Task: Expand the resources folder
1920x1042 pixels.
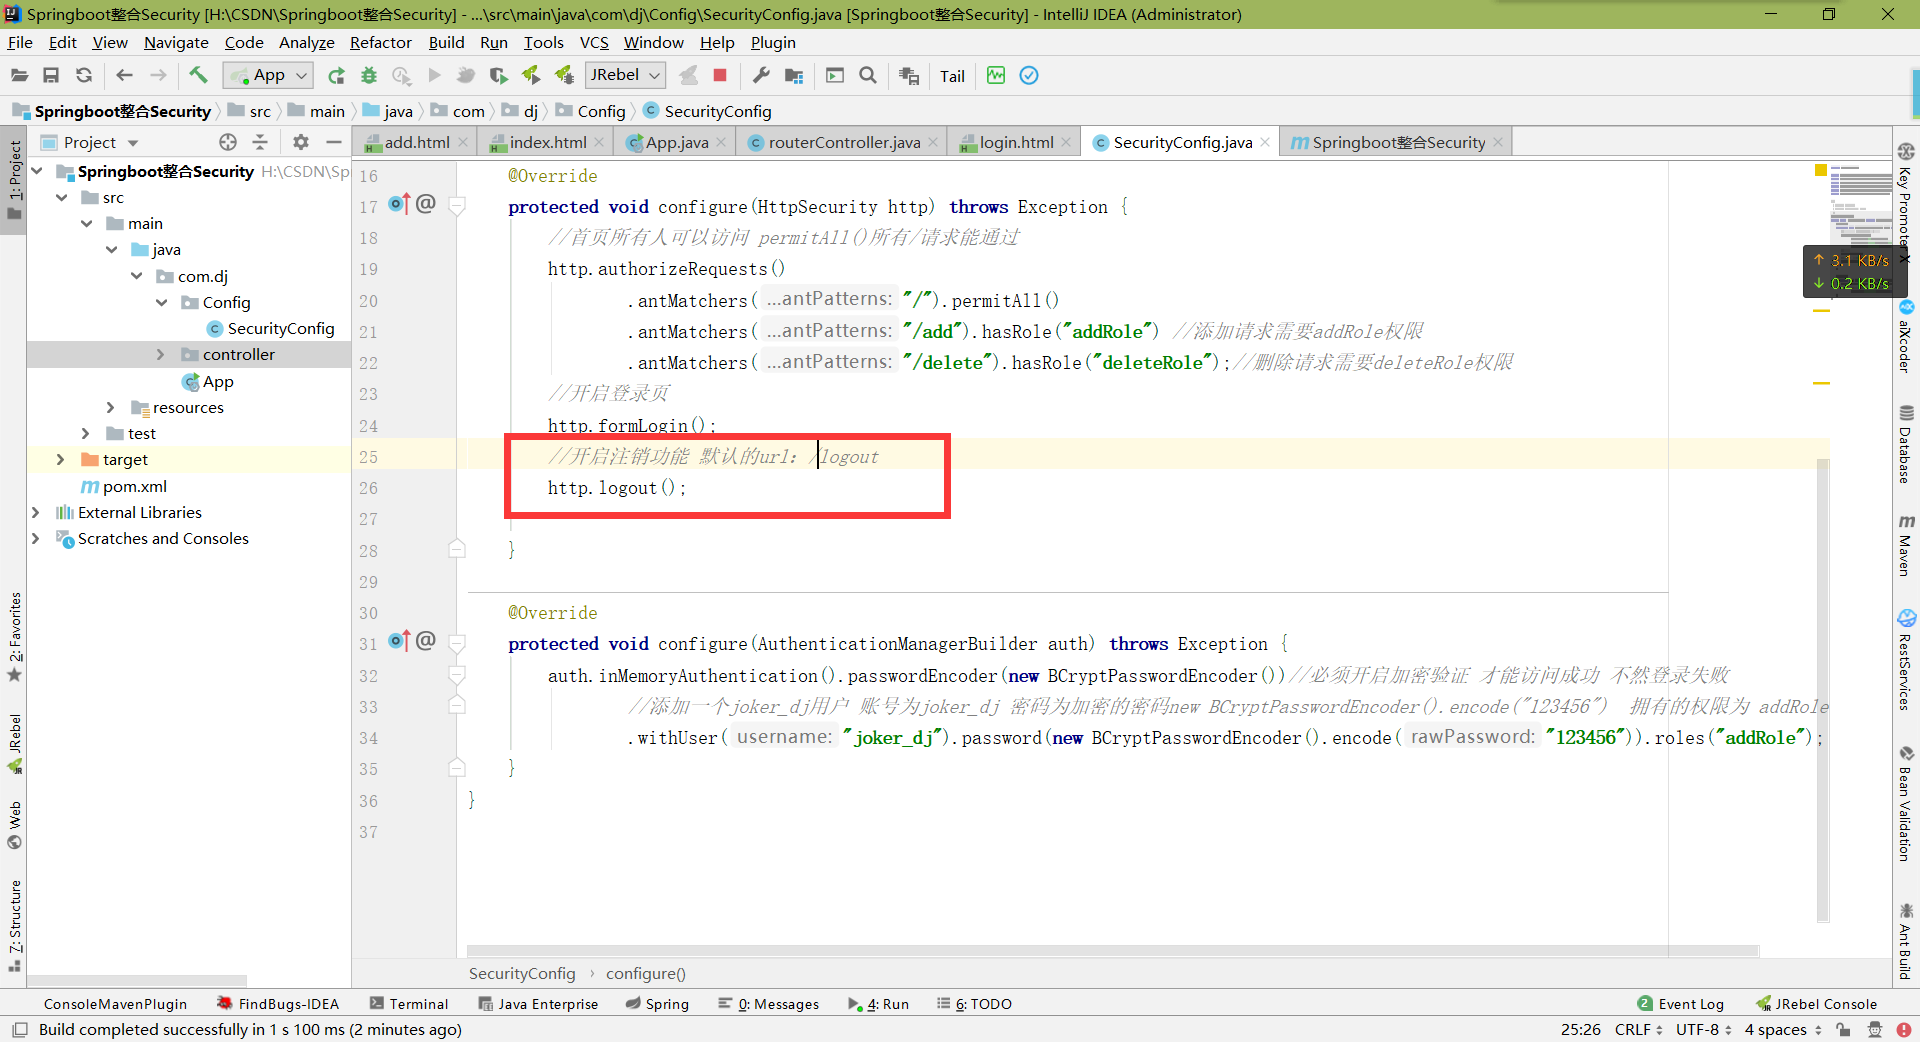Action: click(x=111, y=408)
